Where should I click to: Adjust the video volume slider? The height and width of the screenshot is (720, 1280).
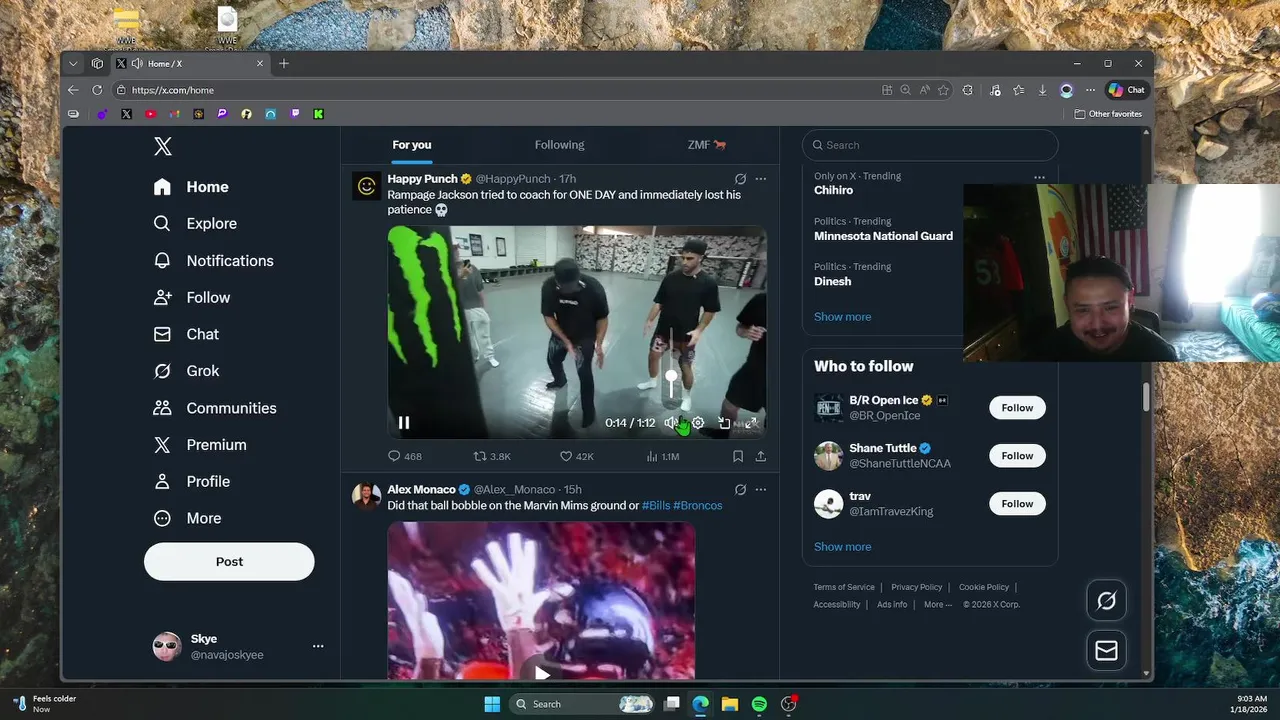coord(671,377)
